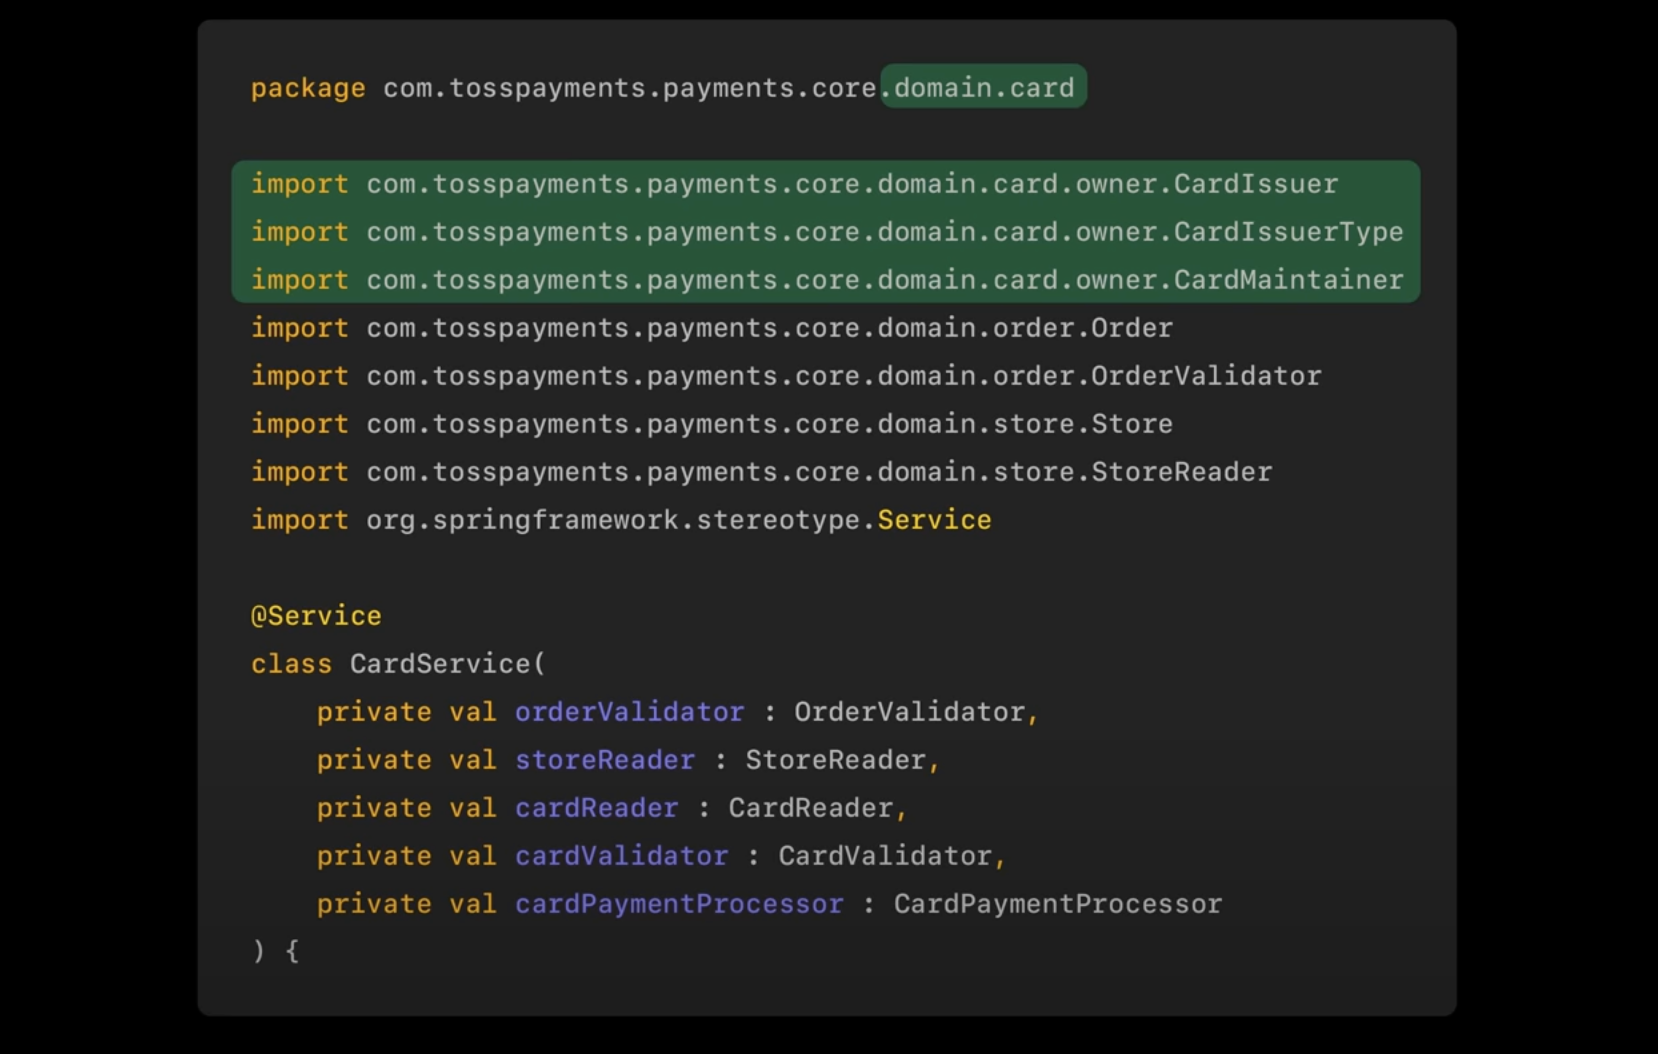Click the opening curly brace after the constructor

(292, 951)
